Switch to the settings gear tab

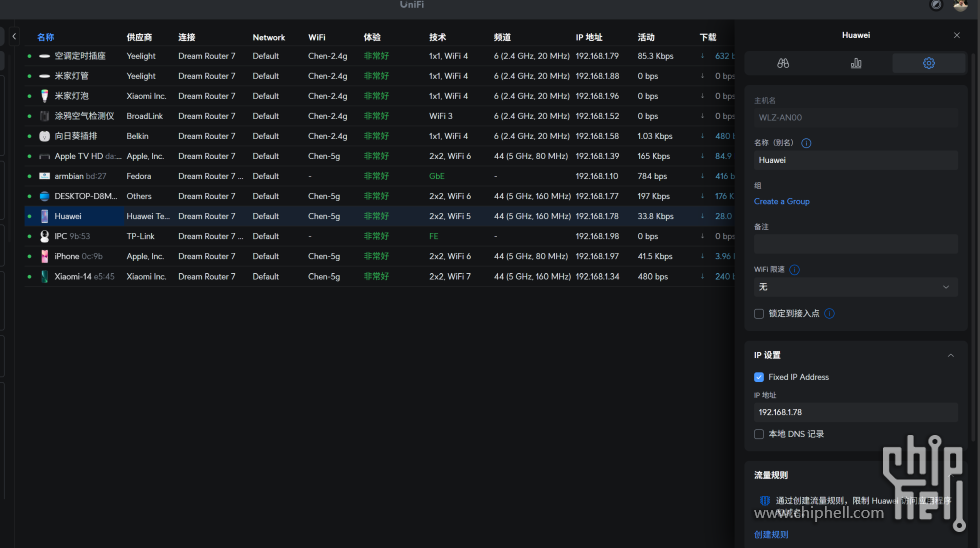click(x=929, y=63)
